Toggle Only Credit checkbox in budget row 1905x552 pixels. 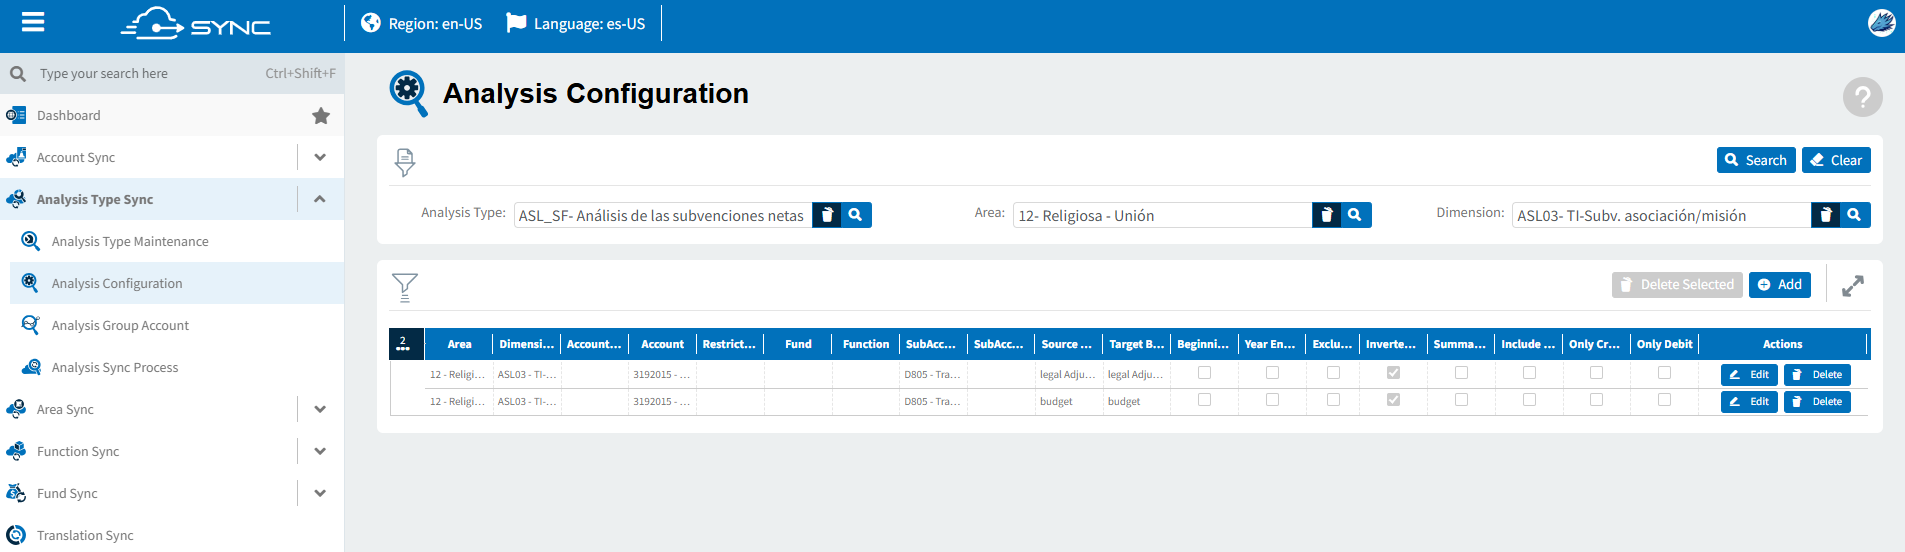(1596, 400)
